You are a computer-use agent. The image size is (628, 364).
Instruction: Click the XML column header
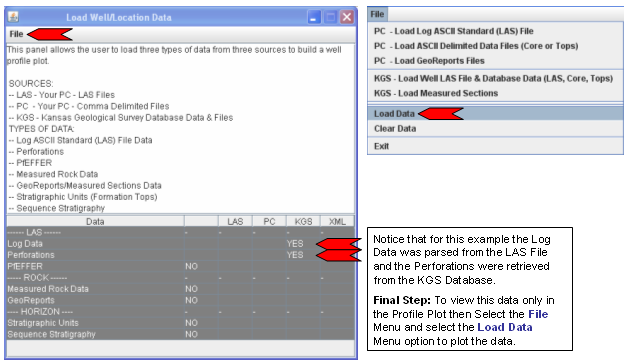(337, 221)
